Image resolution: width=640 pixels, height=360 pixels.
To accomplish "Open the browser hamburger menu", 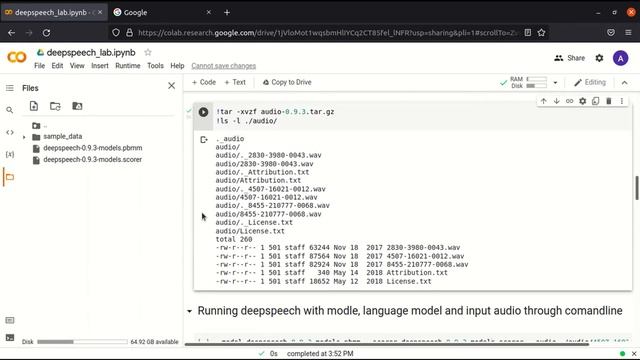I will (x=628, y=33).
